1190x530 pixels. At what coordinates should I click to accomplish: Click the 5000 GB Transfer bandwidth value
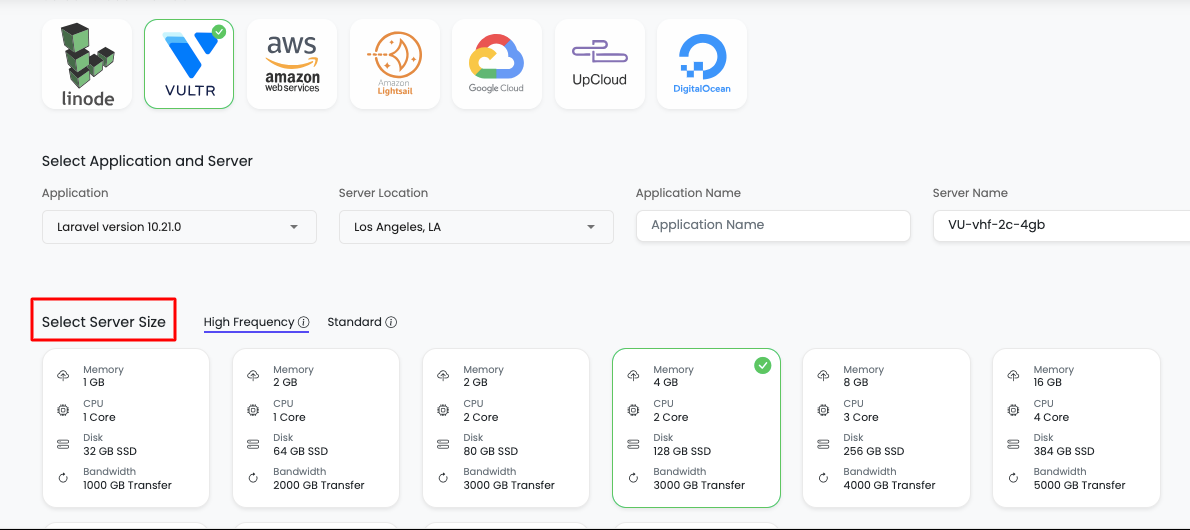point(1079,485)
